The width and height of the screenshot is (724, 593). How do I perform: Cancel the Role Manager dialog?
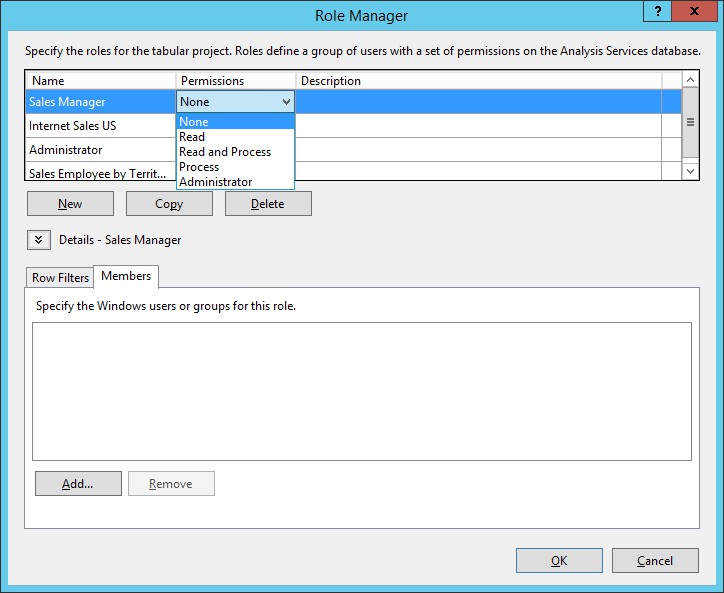(655, 561)
